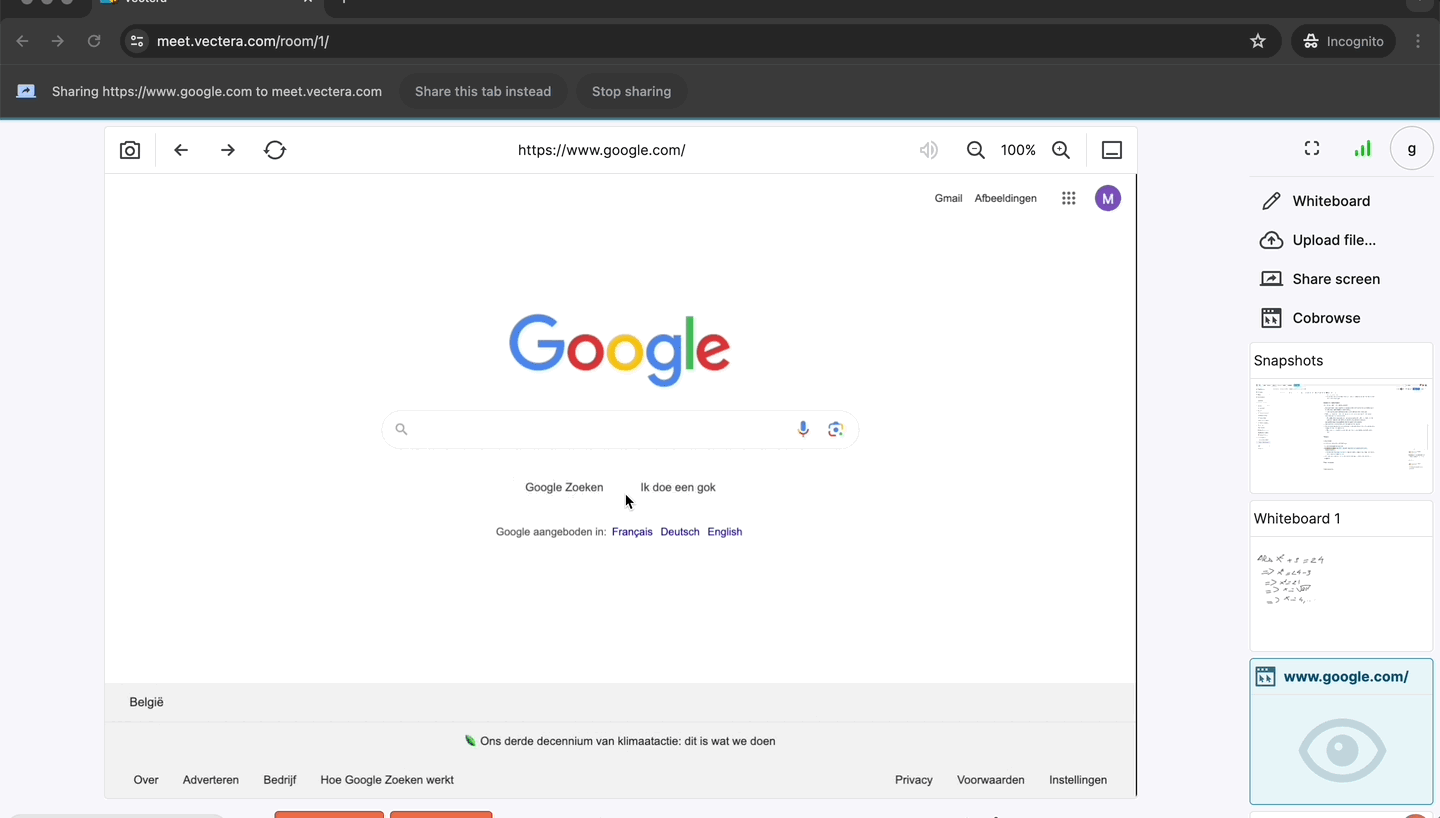1440x818 pixels.
Task: Switch Google language to Deutsch
Action: pos(680,532)
